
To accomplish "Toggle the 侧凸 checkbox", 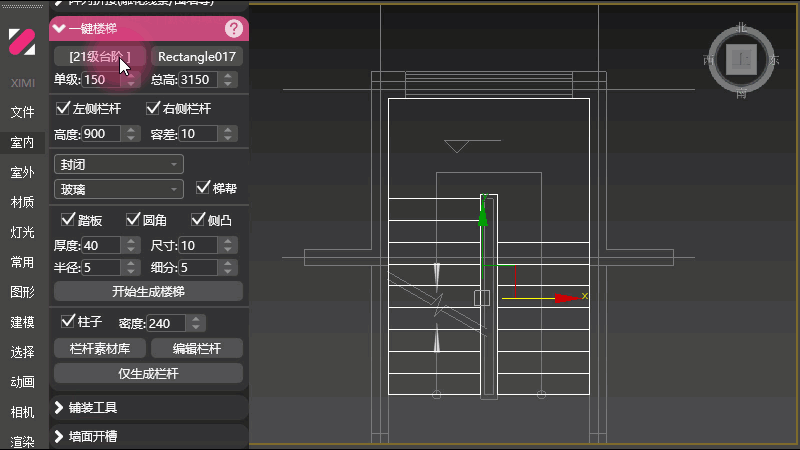I will tap(197, 220).
